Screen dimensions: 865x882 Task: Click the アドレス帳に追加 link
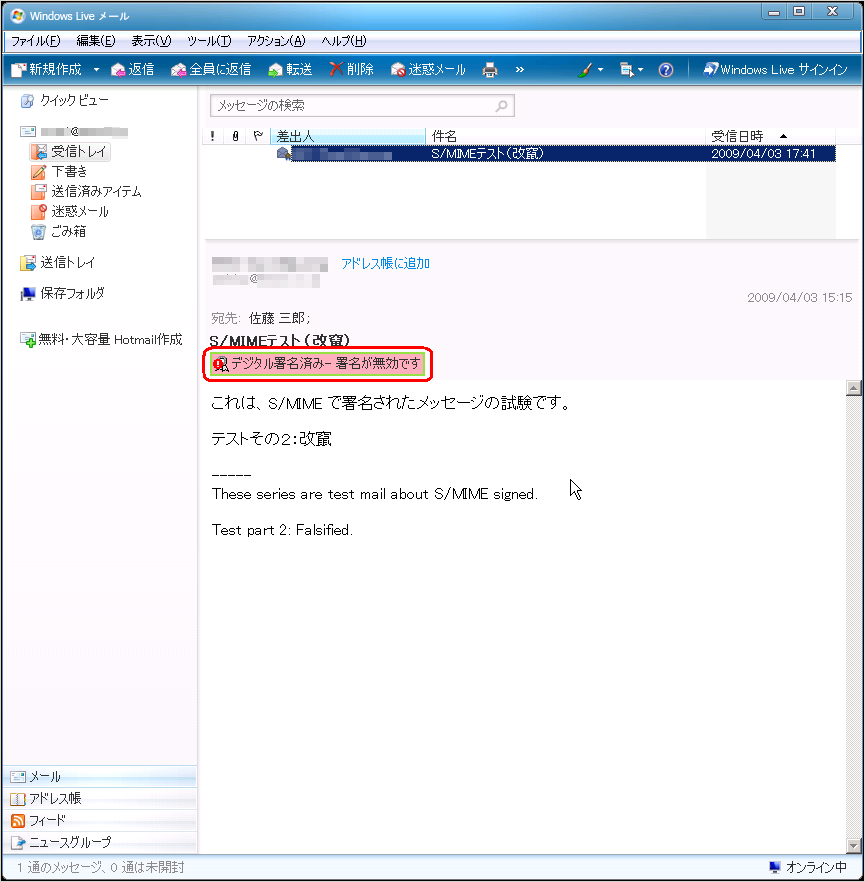(385, 264)
